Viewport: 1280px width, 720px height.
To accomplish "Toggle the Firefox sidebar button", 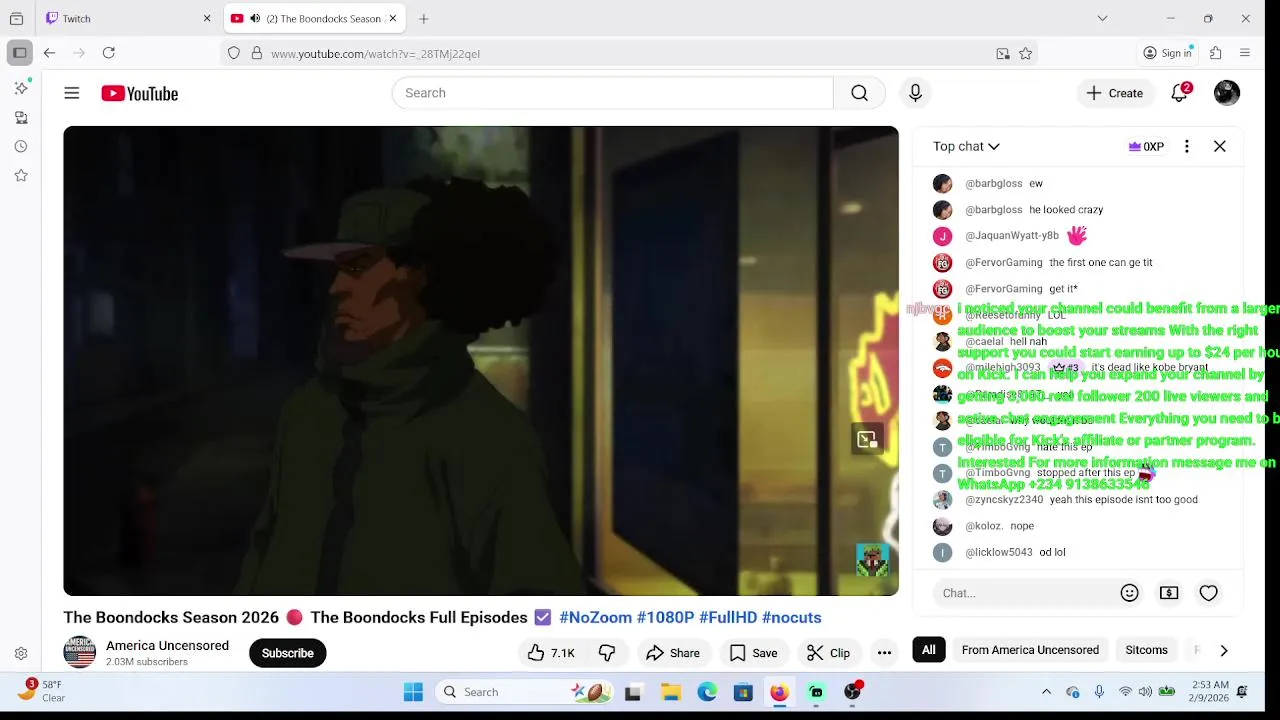I will (x=19, y=53).
